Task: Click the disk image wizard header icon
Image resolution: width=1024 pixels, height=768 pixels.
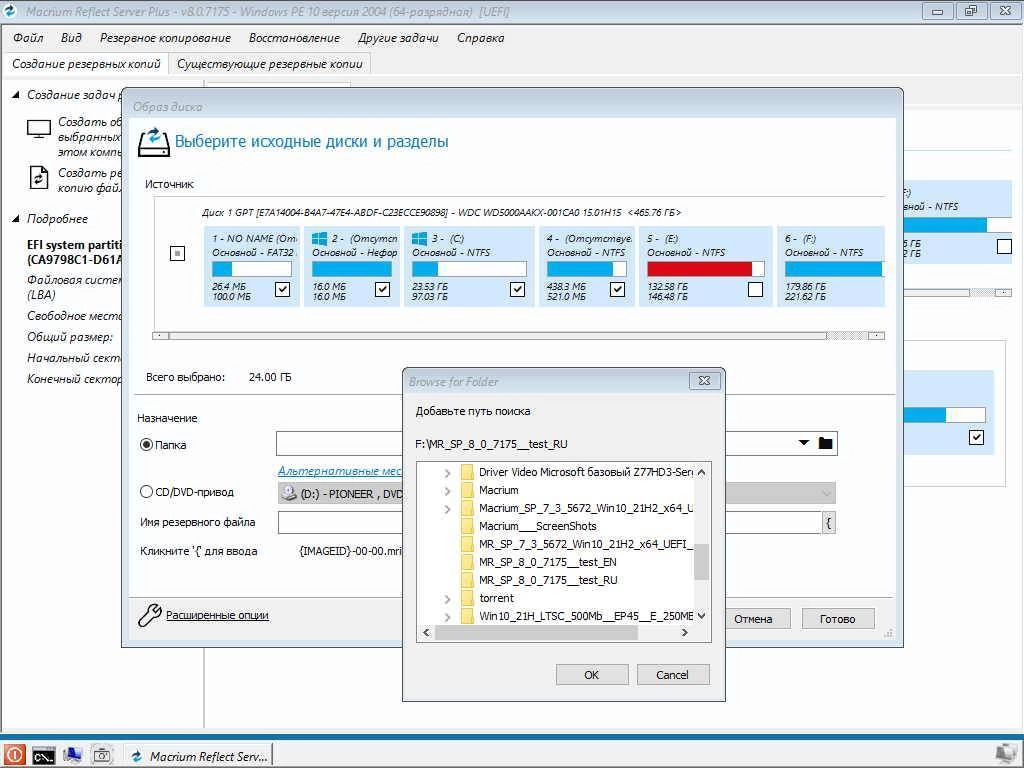Action: coord(153,142)
